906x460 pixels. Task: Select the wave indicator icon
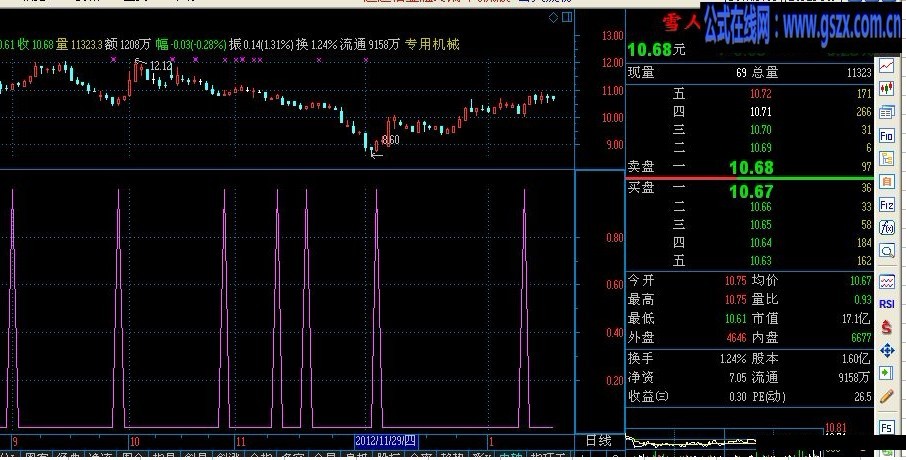(x=886, y=281)
